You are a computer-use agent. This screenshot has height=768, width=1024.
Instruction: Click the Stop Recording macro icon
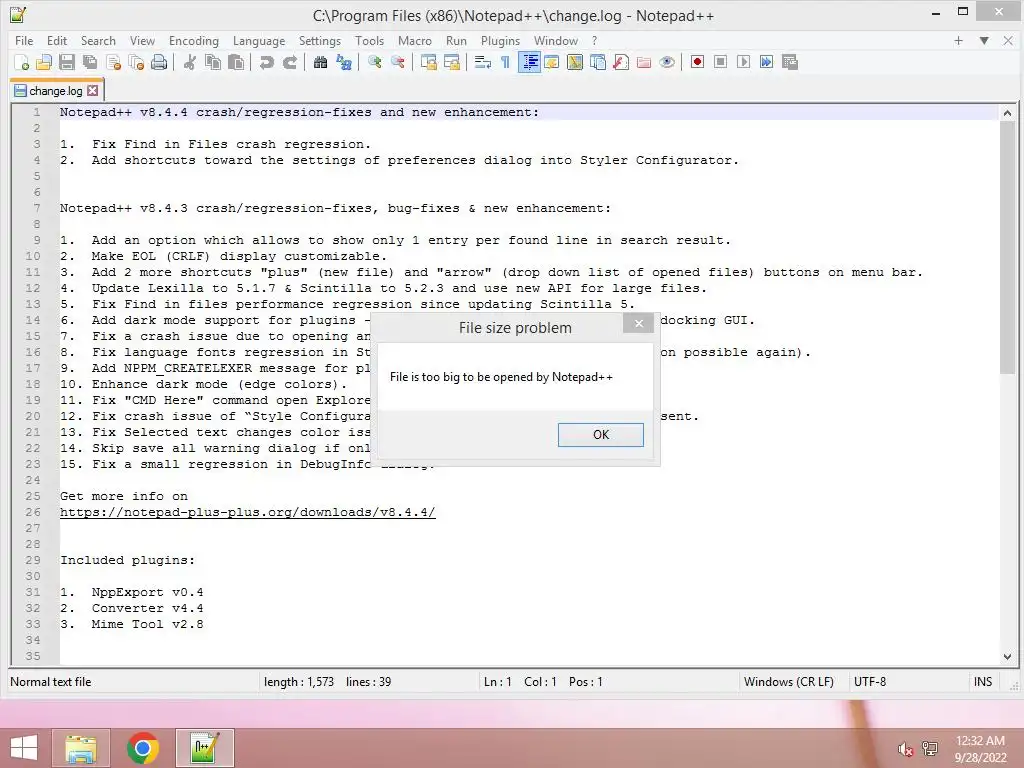[720, 62]
